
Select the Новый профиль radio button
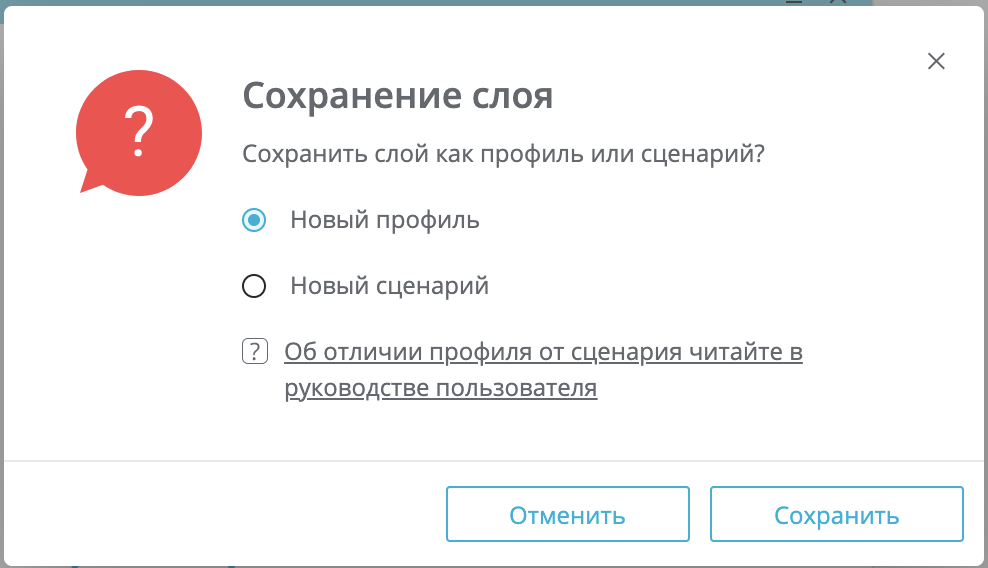(x=254, y=220)
